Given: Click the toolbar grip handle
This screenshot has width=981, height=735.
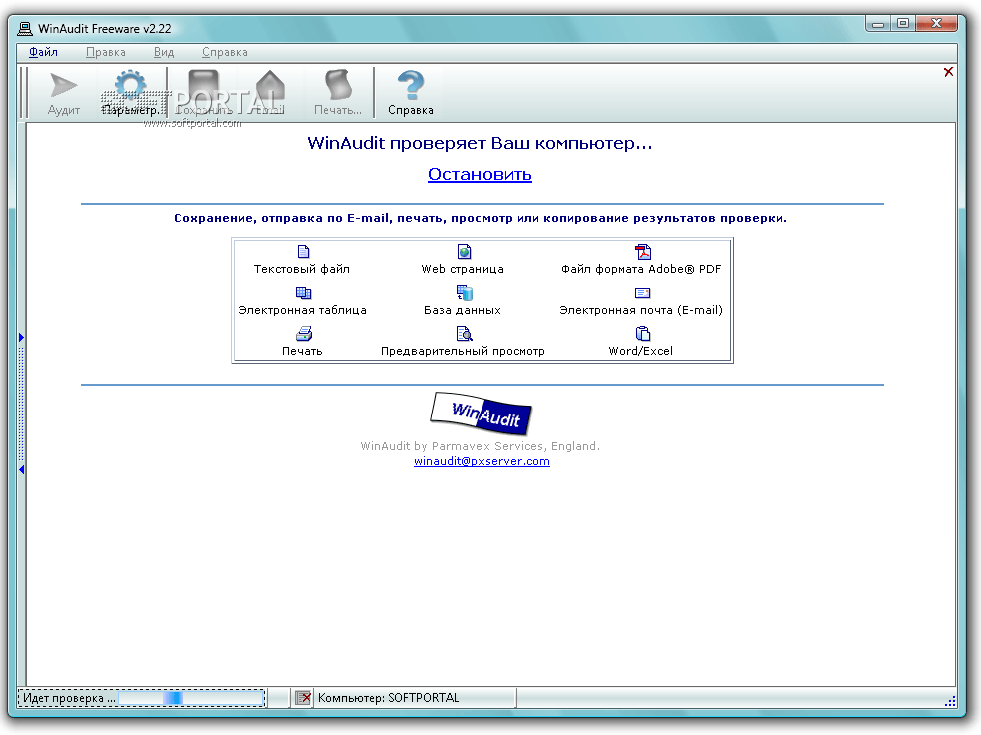Looking at the screenshot, I should click(x=24, y=93).
